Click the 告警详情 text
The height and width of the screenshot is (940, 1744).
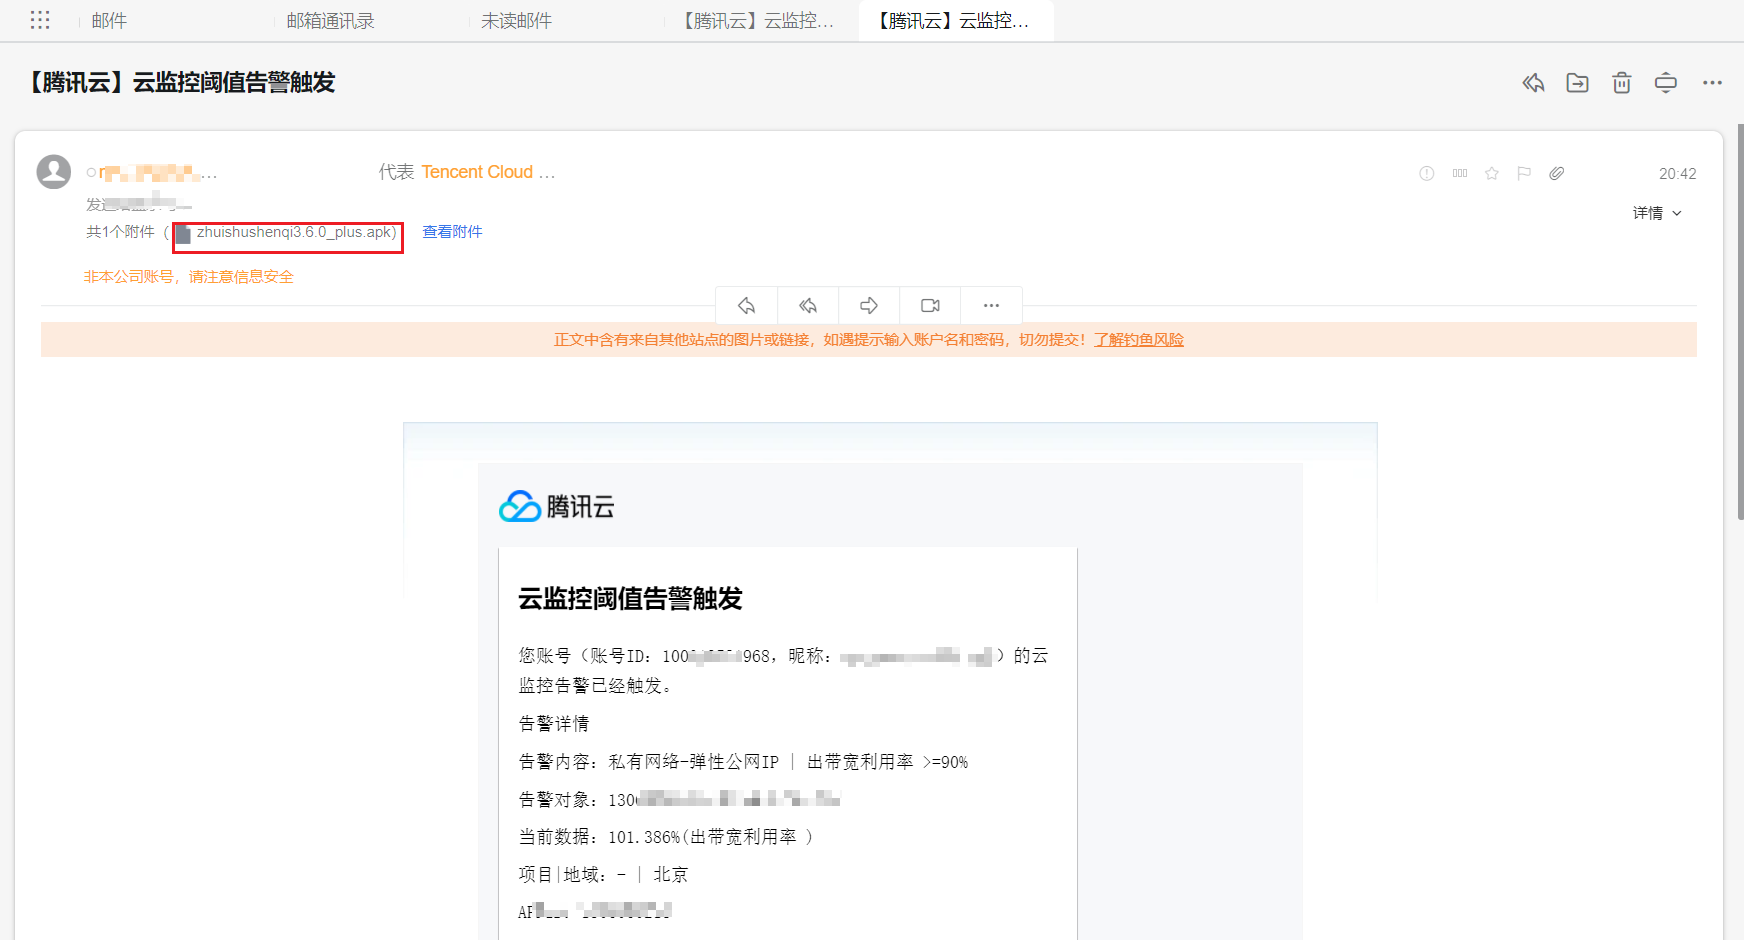tap(554, 724)
